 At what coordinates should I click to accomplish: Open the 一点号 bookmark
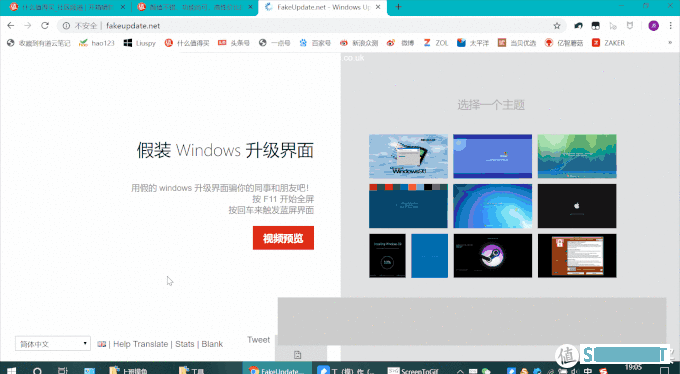click(x=275, y=43)
